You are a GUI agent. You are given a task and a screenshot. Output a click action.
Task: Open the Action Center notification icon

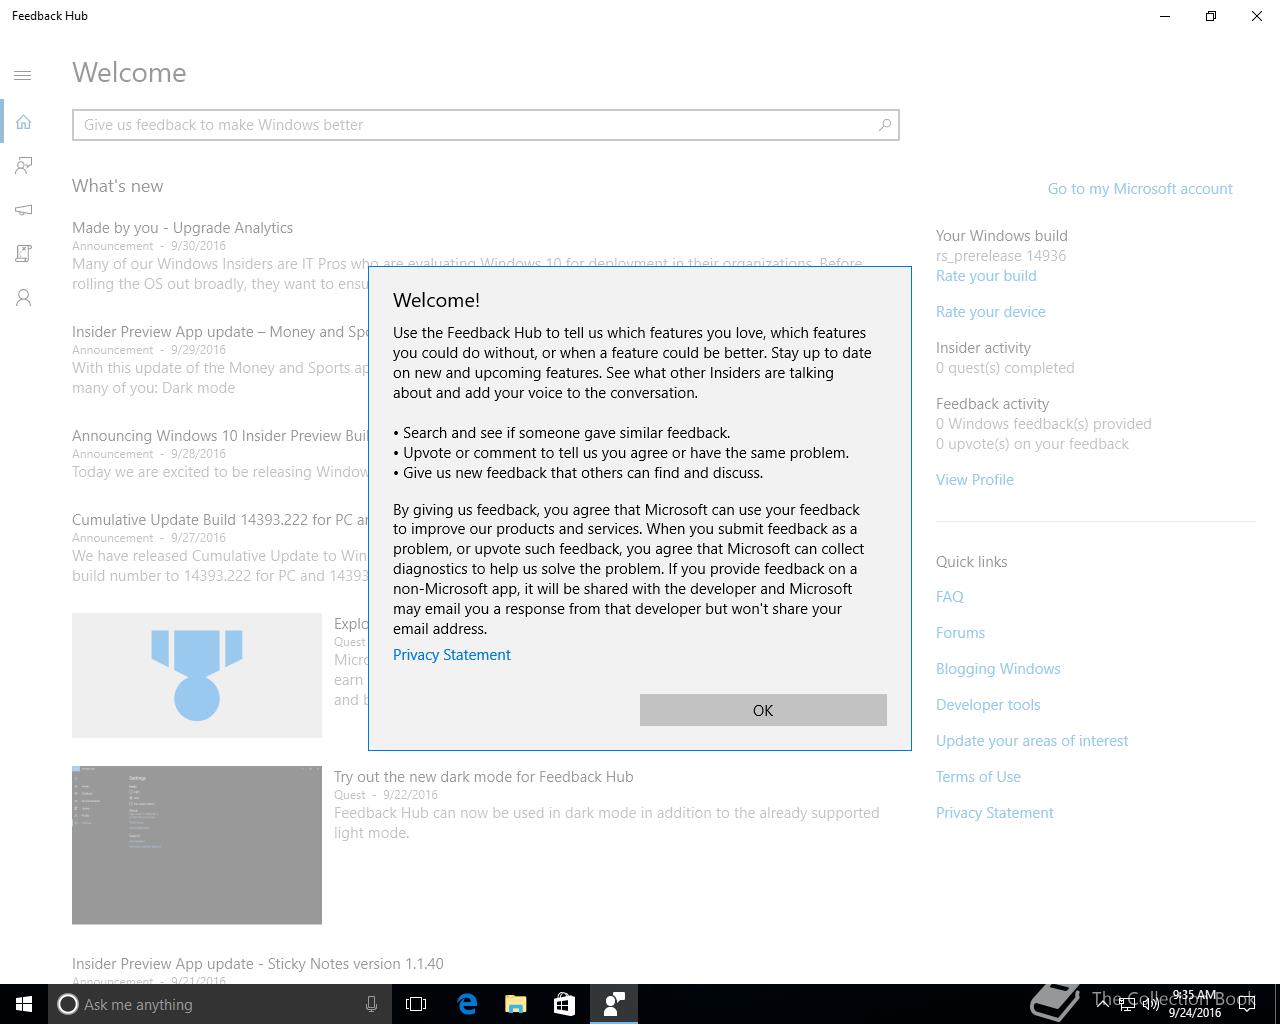point(1248,1004)
